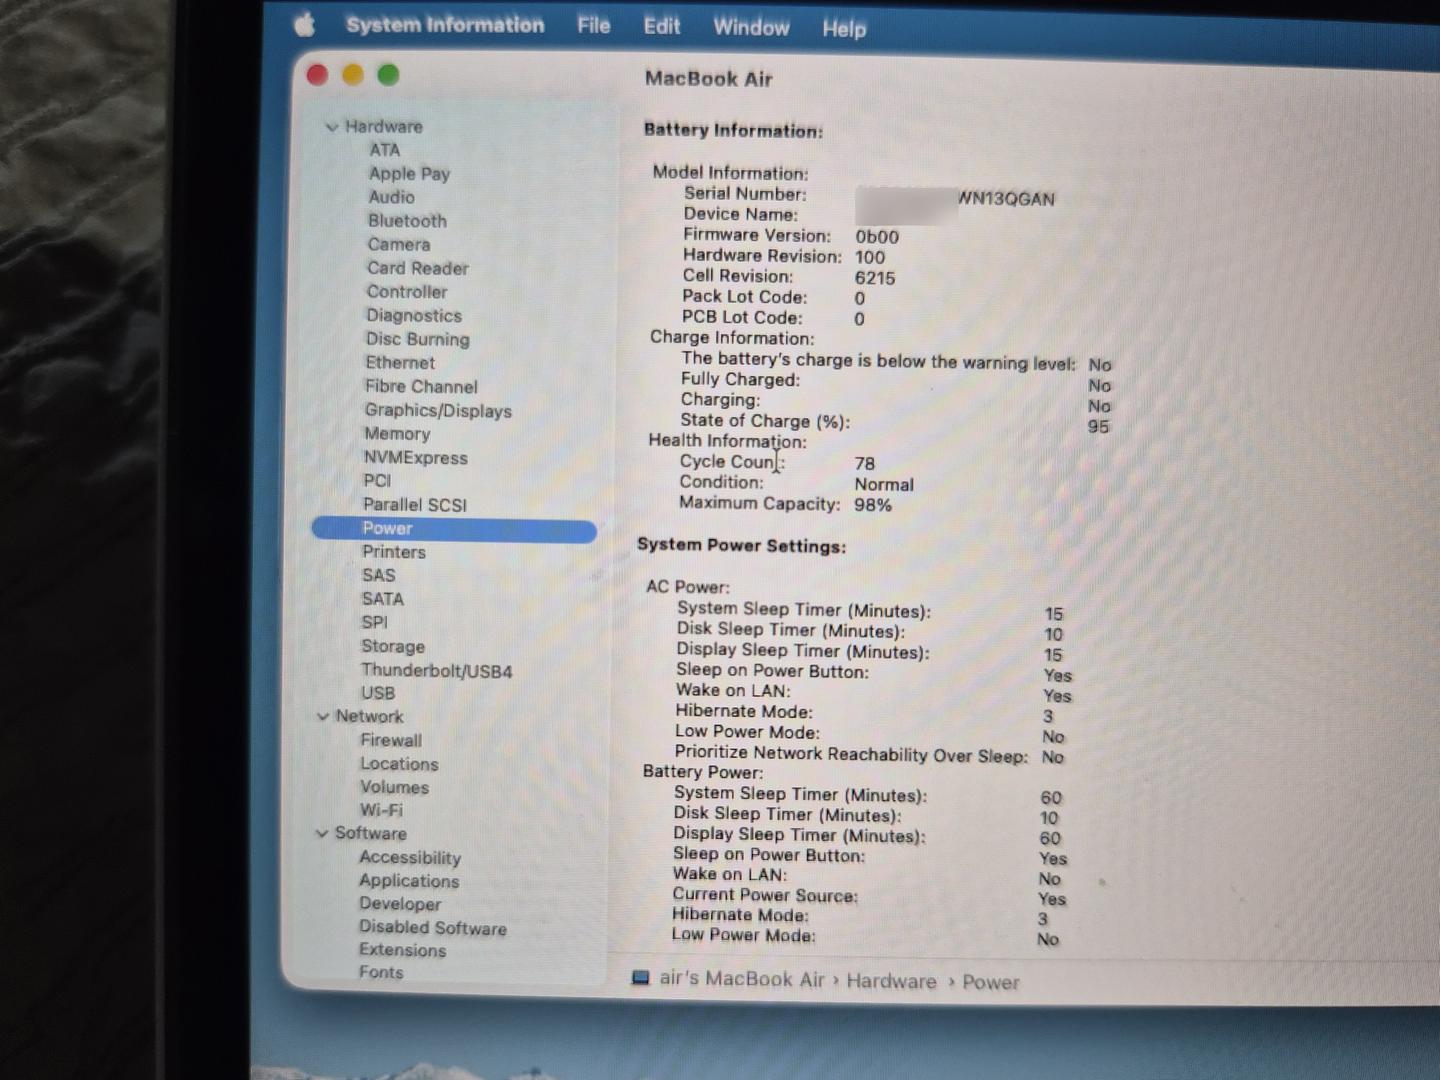The image size is (1440, 1080).
Task: Open the File menu
Action: tap(594, 26)
